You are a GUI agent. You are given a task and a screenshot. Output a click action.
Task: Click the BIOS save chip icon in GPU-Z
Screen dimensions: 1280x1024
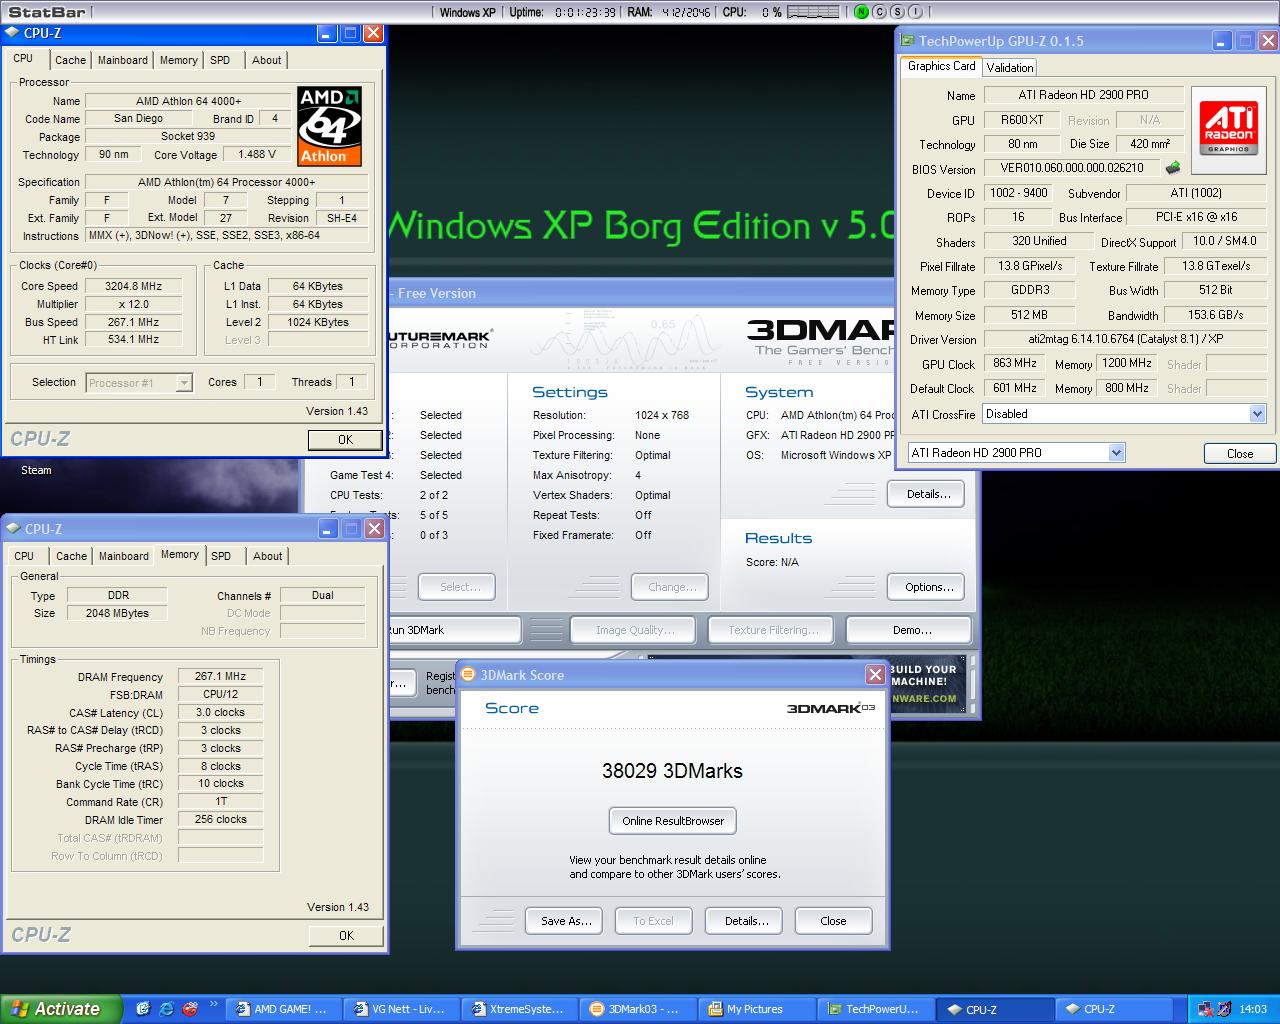coord(1173,168)
